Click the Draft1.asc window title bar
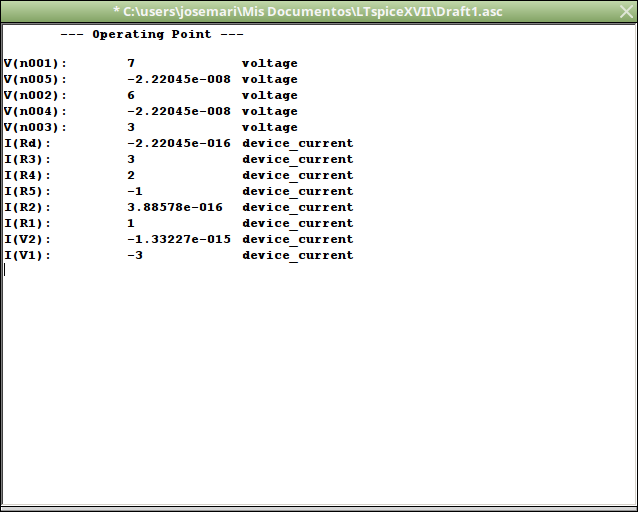The width and height of the screenshot is (638, 512). click(x=318, y=9)
